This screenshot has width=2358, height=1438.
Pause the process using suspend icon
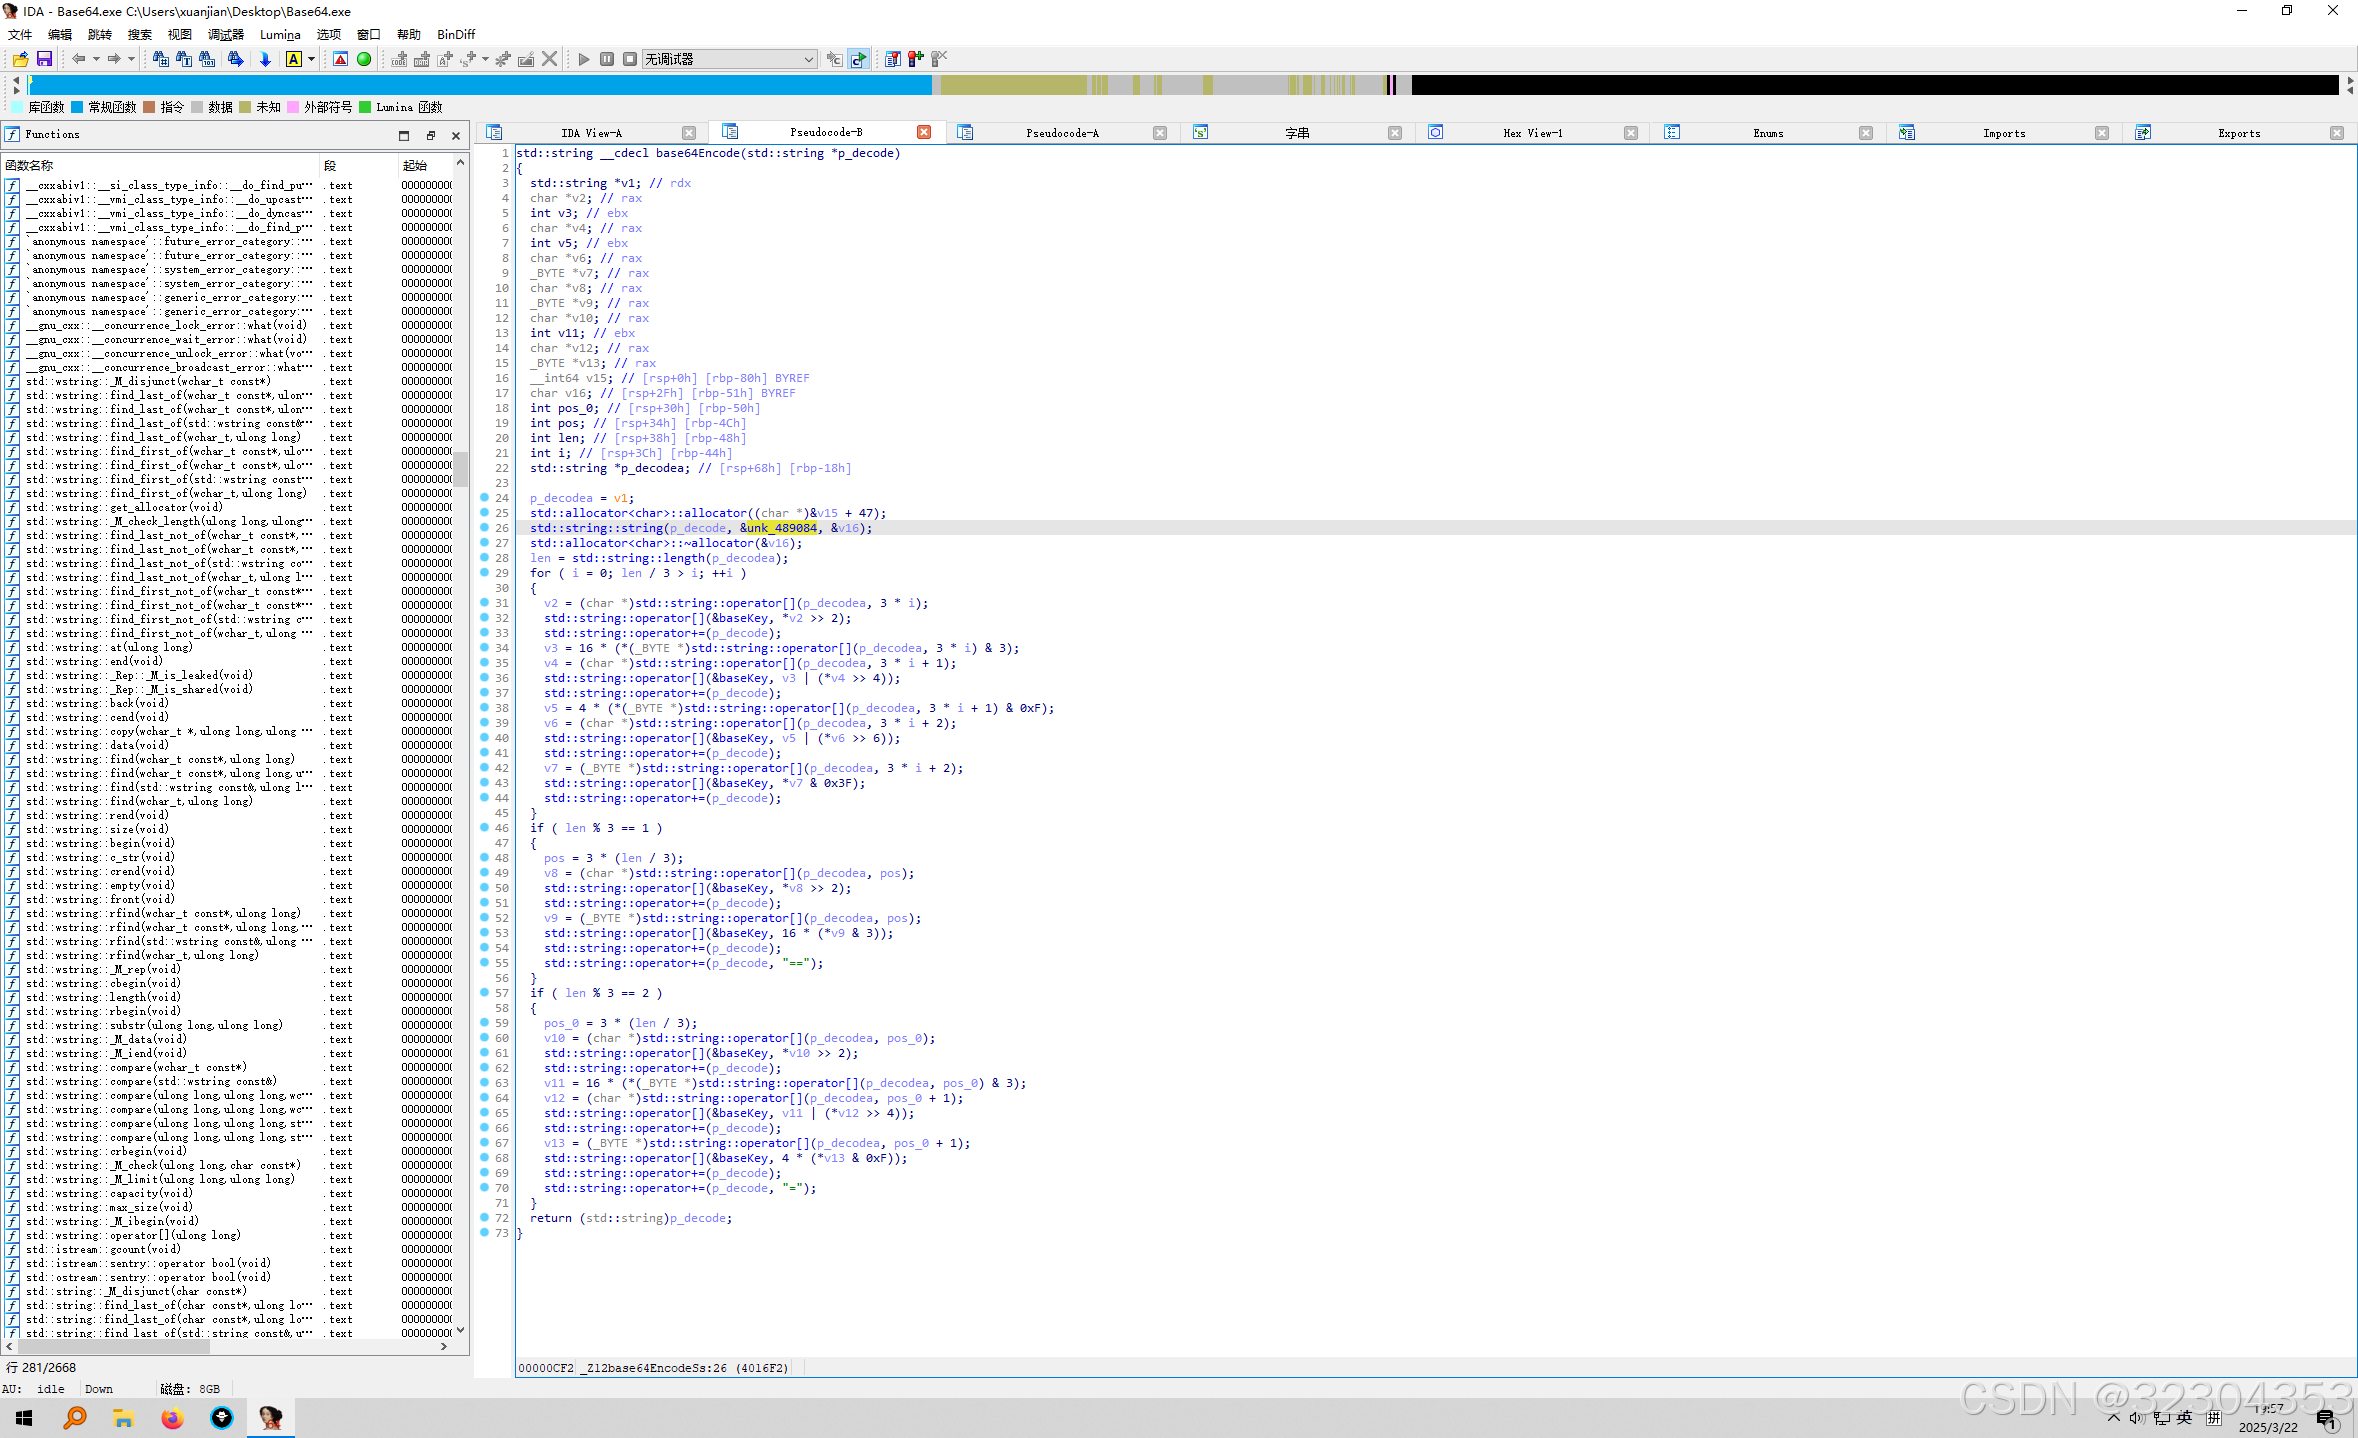pyautogui.click(x=606, y=59)
